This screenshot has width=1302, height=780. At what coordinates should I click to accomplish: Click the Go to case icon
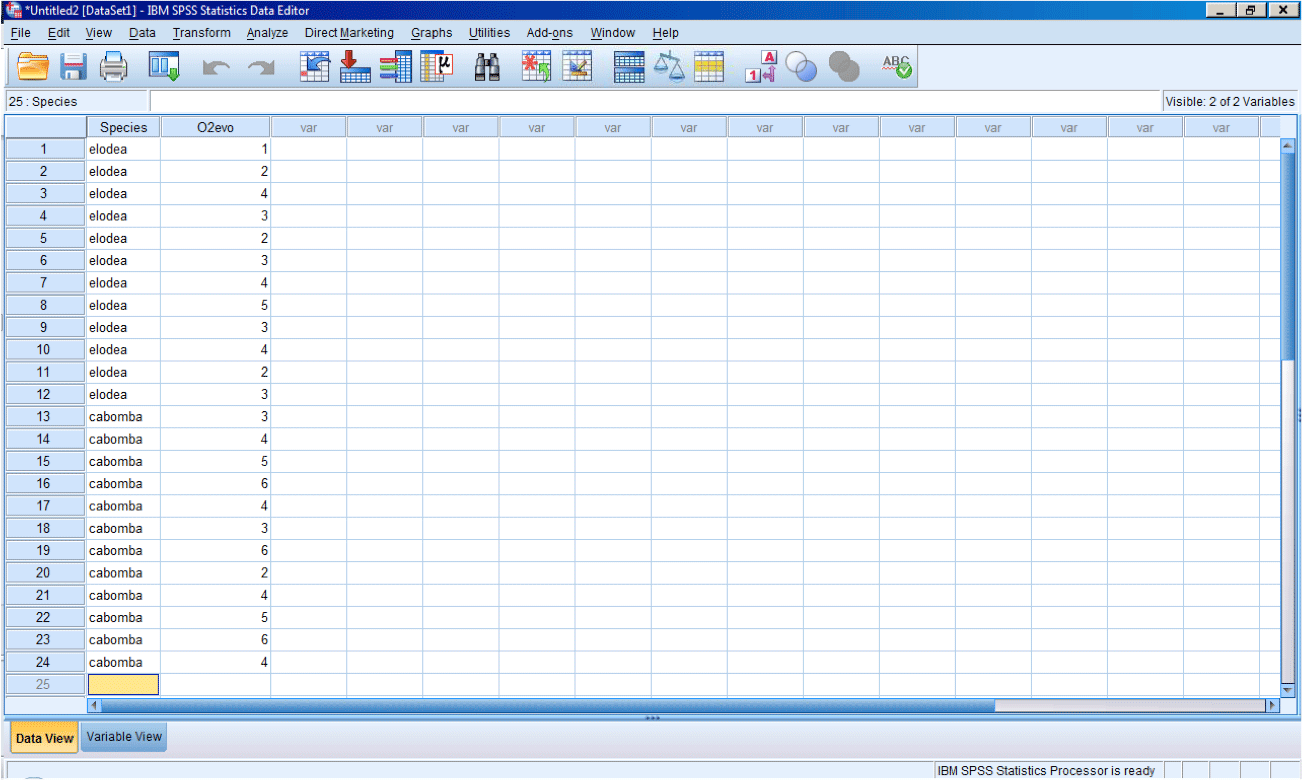(316, 67)
